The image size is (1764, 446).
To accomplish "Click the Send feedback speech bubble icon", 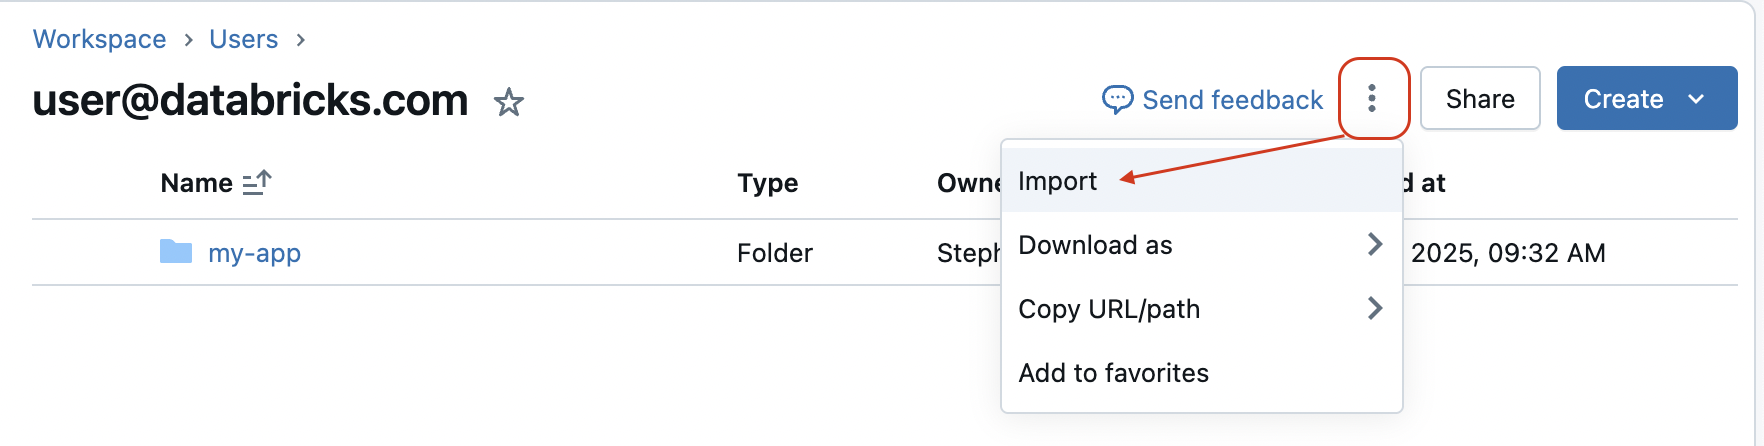I will pos(1117,99).
